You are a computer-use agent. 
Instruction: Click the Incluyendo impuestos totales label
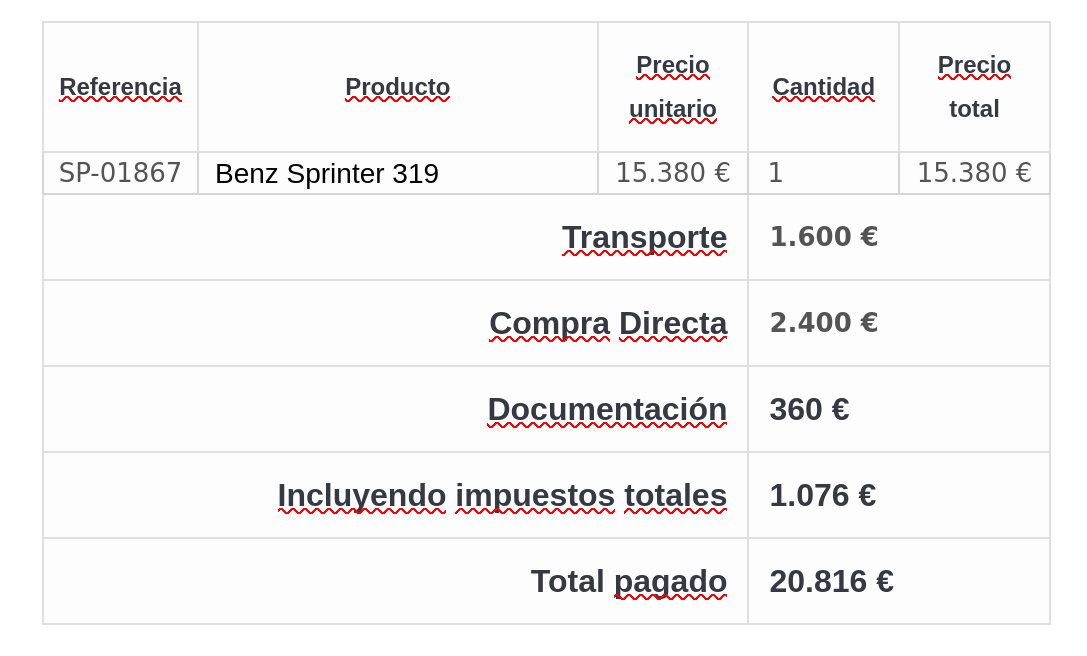pyautogui.click(x=502, y=496)
